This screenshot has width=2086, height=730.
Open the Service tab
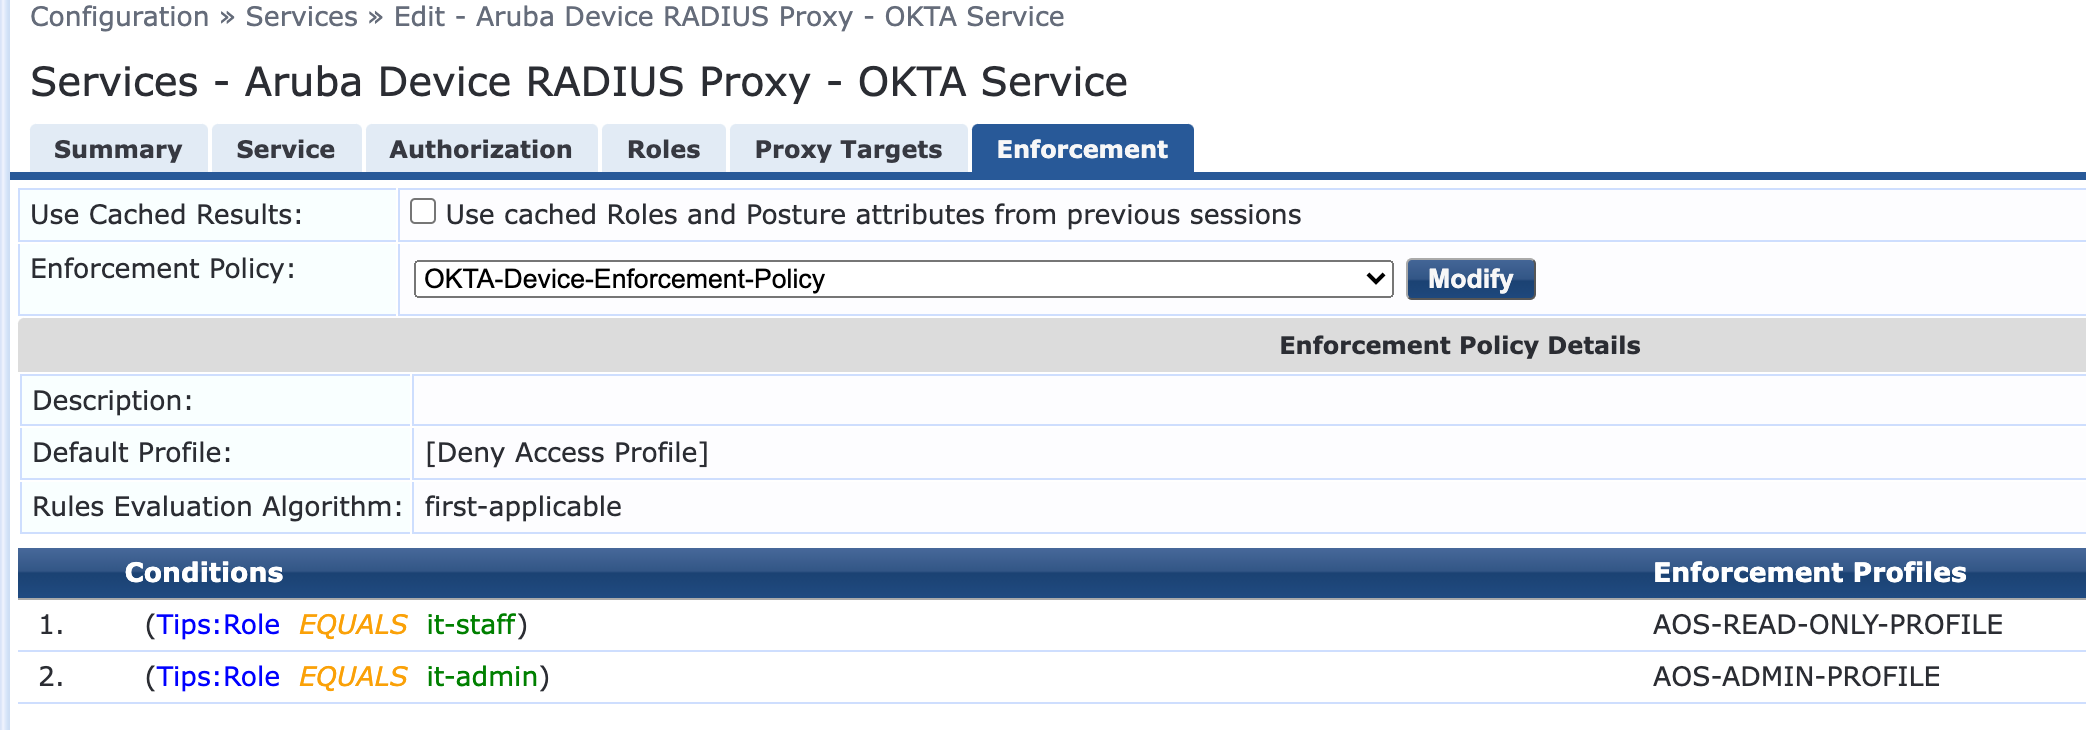tap(285, 149)
